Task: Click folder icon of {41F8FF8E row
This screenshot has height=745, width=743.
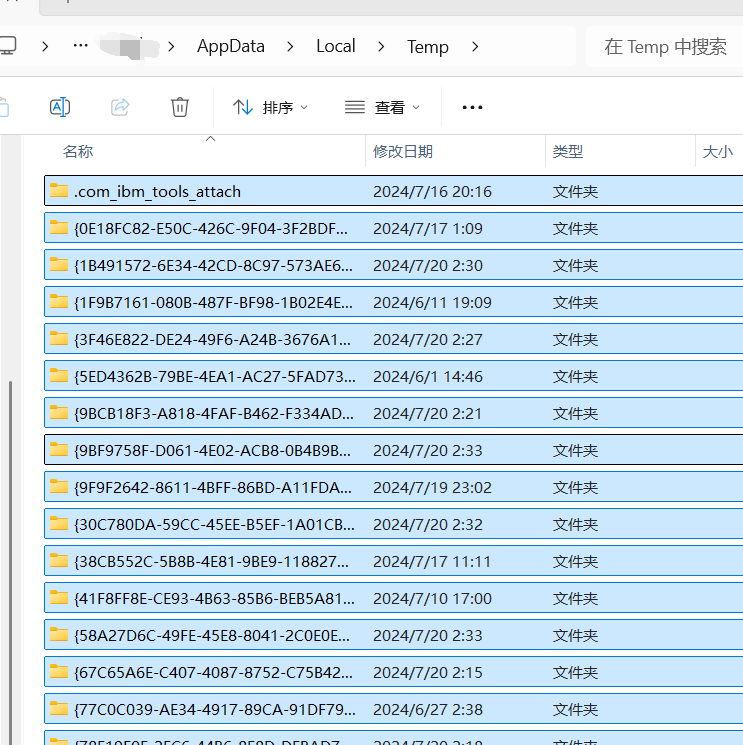Action: point(59,597)
